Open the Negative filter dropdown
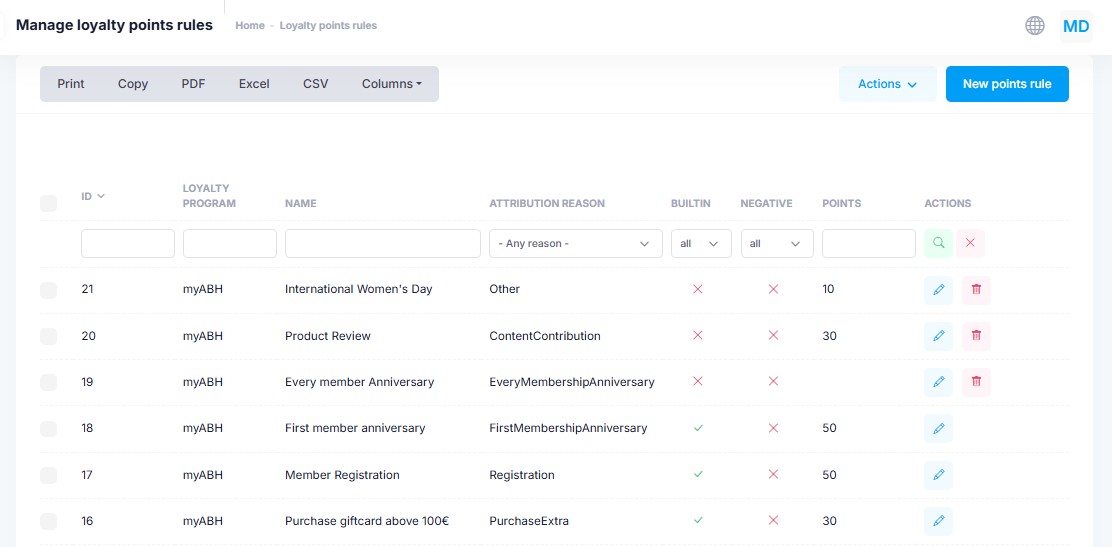 (x=777, y=243)
